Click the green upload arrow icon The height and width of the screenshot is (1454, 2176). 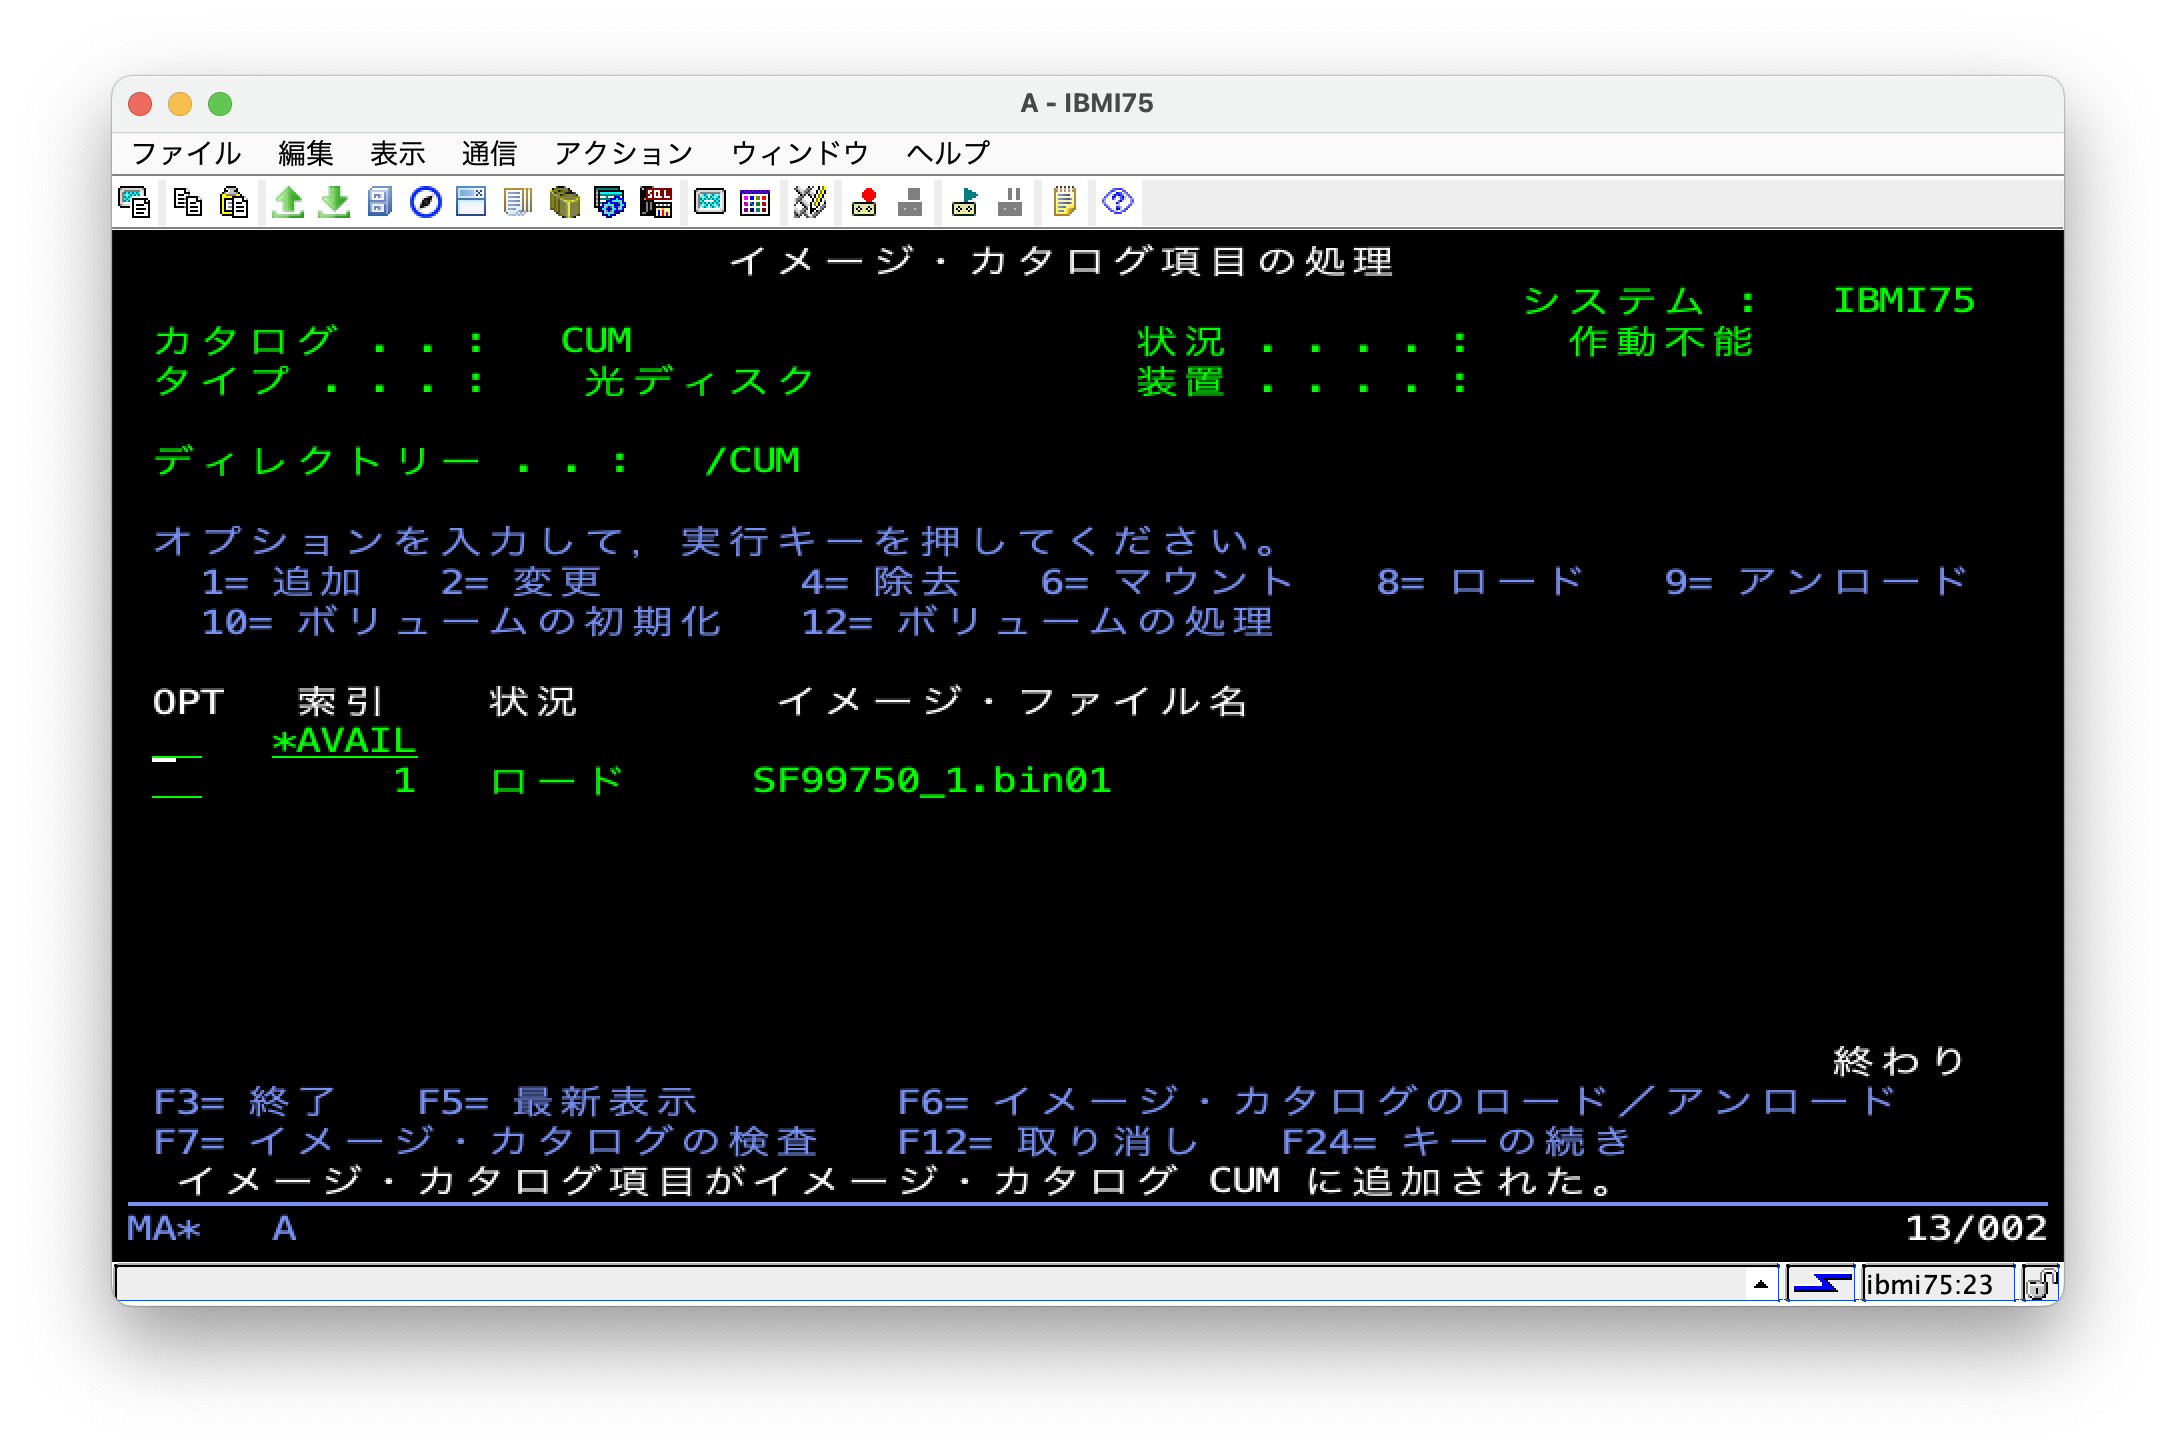[288, 203]
